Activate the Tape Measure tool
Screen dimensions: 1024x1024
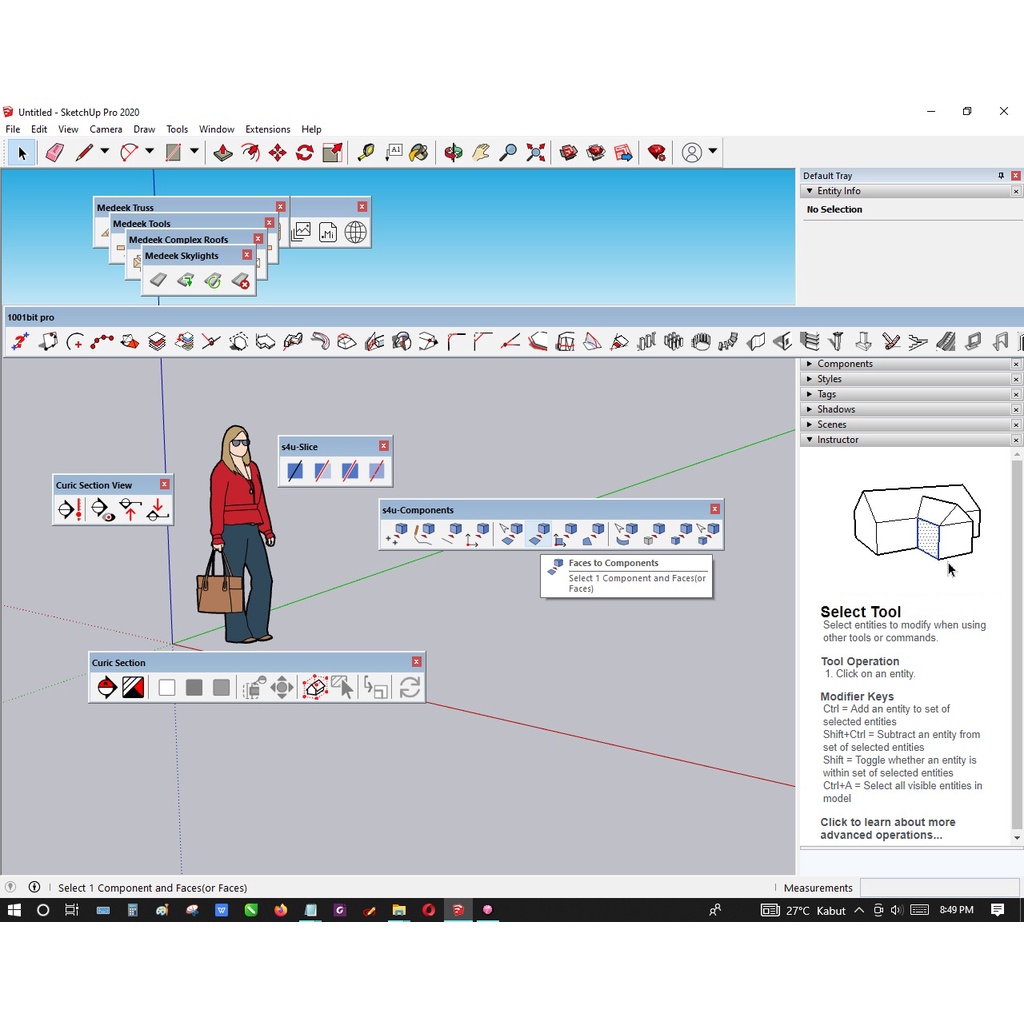tap(366, 153)
